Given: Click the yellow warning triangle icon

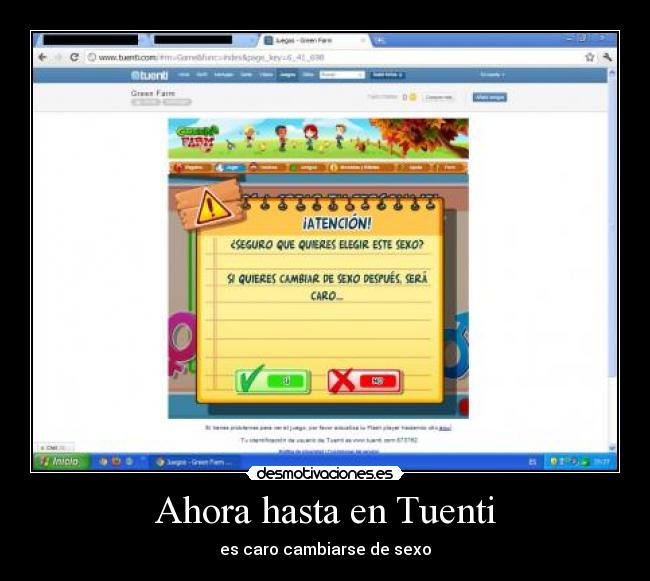Looking at the screenshot, I should [213, 208].
